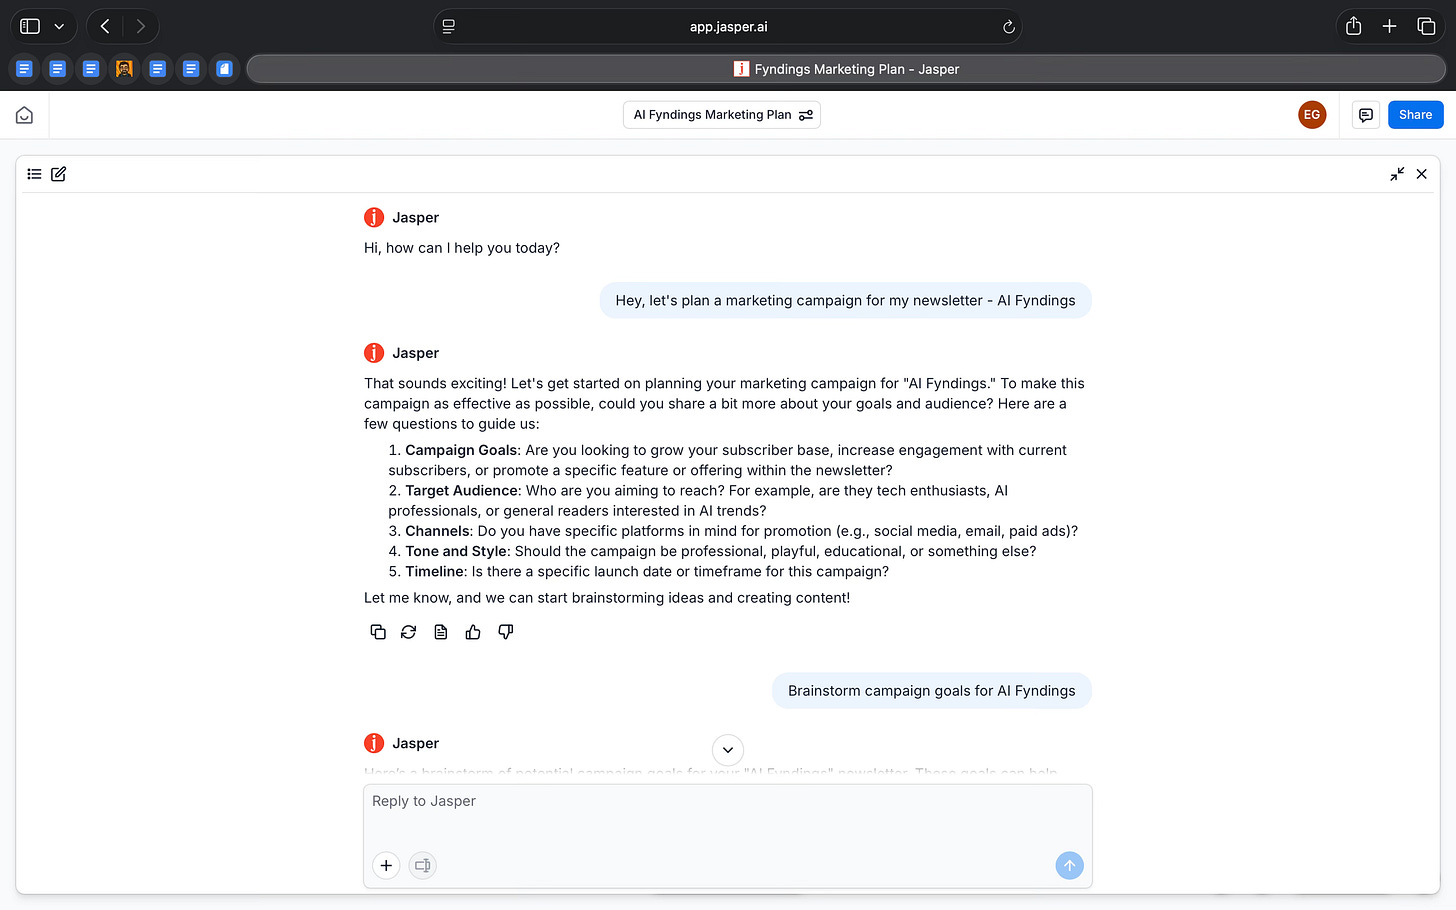
Task: Switch to the pinned tab with face avatar
Action: (x=124, y=69)
